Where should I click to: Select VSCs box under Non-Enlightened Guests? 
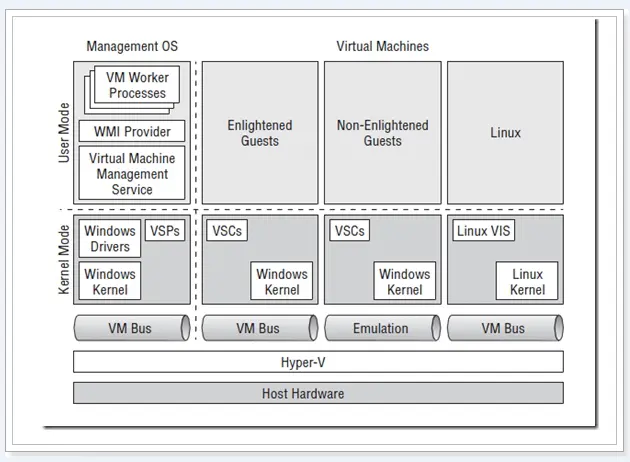click(x=350, y=231)
